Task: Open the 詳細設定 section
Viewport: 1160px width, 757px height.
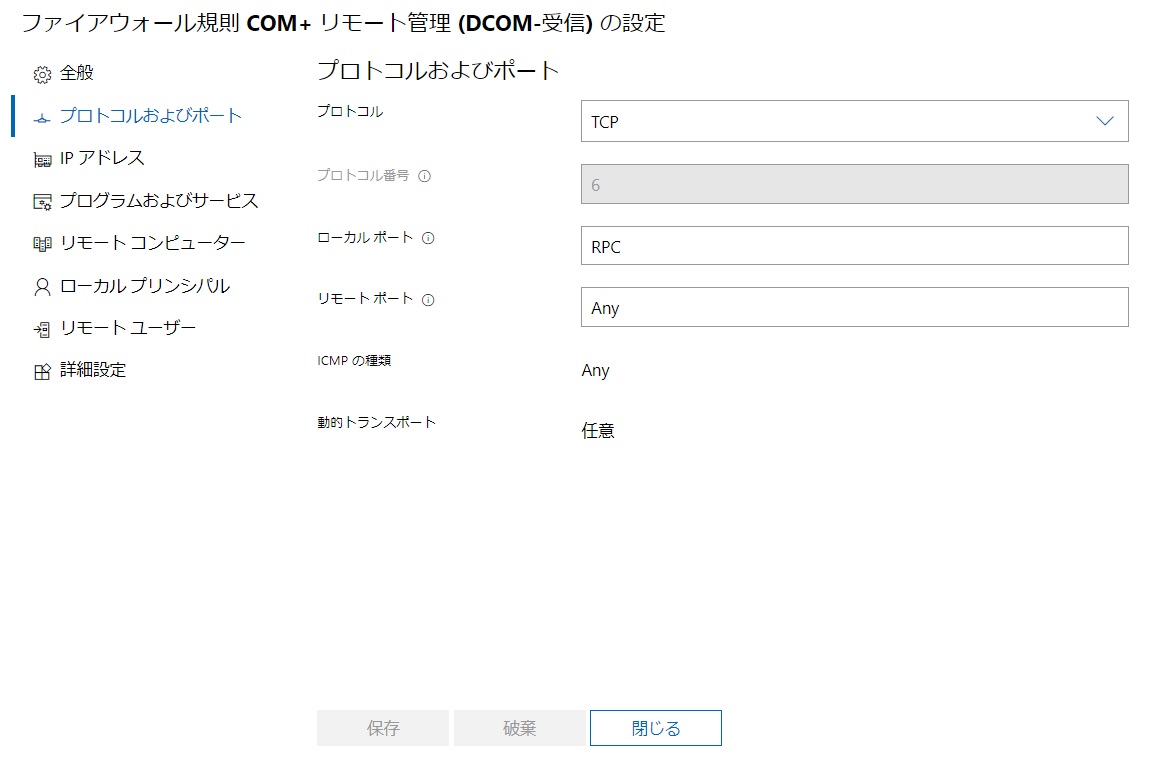Action: tap(93, 370)
